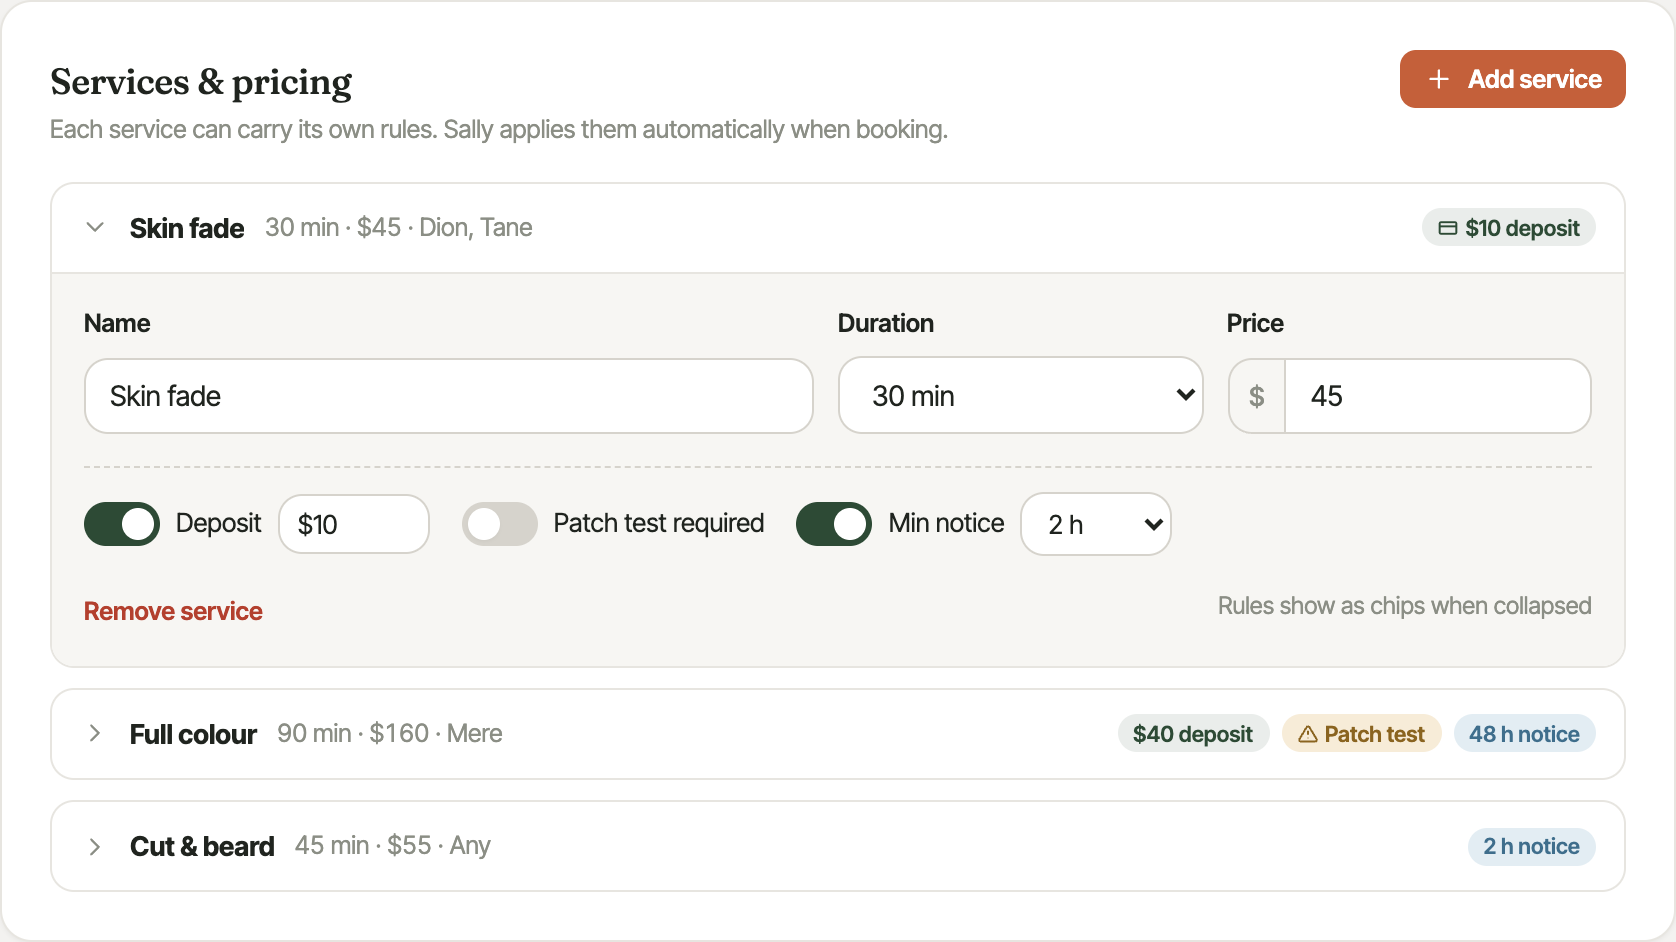Click the Min notice label
Viewport: 1676px width, 942px height.
[x=946, y=523]
